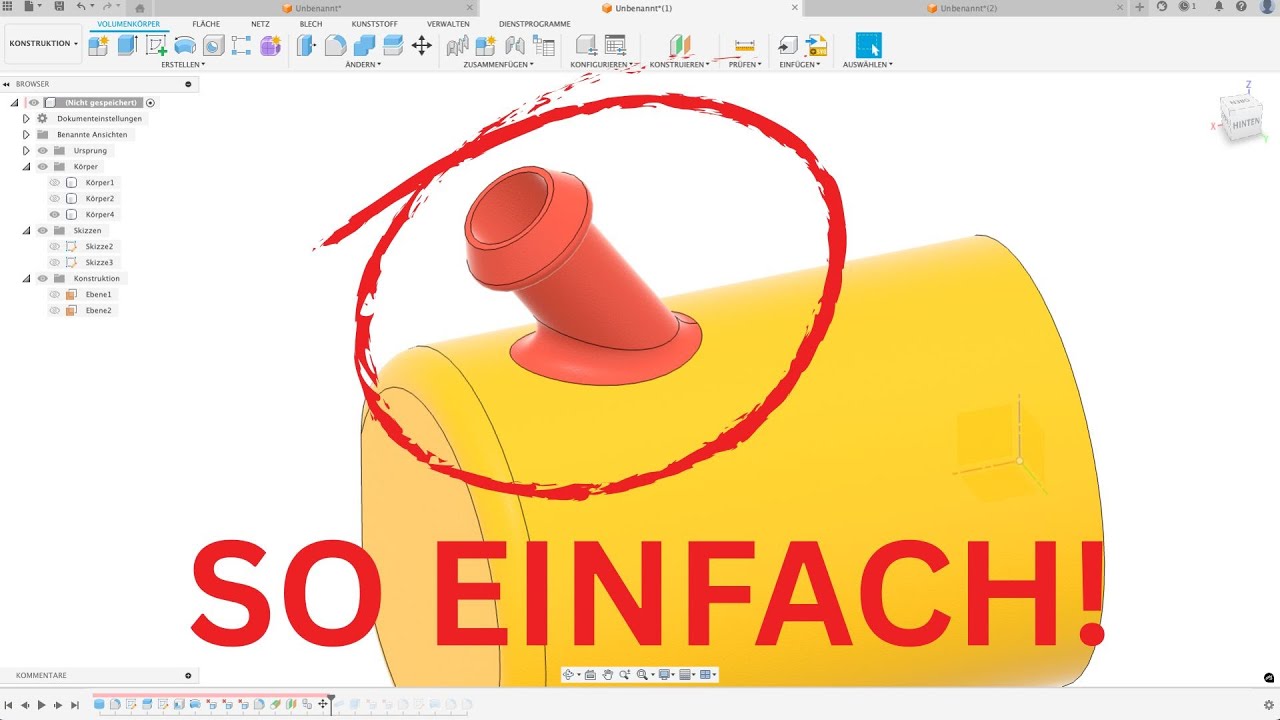This screenshot has height=720, width=1280.
Task: Select the Revolve tool icon
Action: (x=185, y=45)
